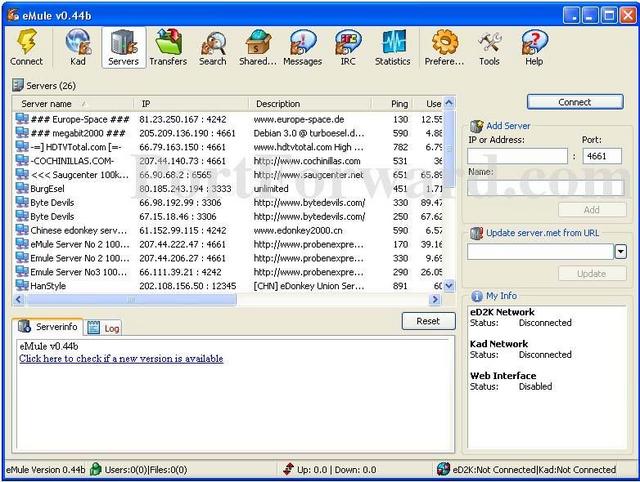Click the eD2K connection globe status icon
This screenshot has height=482, width=640.
(x=443, y=469)
